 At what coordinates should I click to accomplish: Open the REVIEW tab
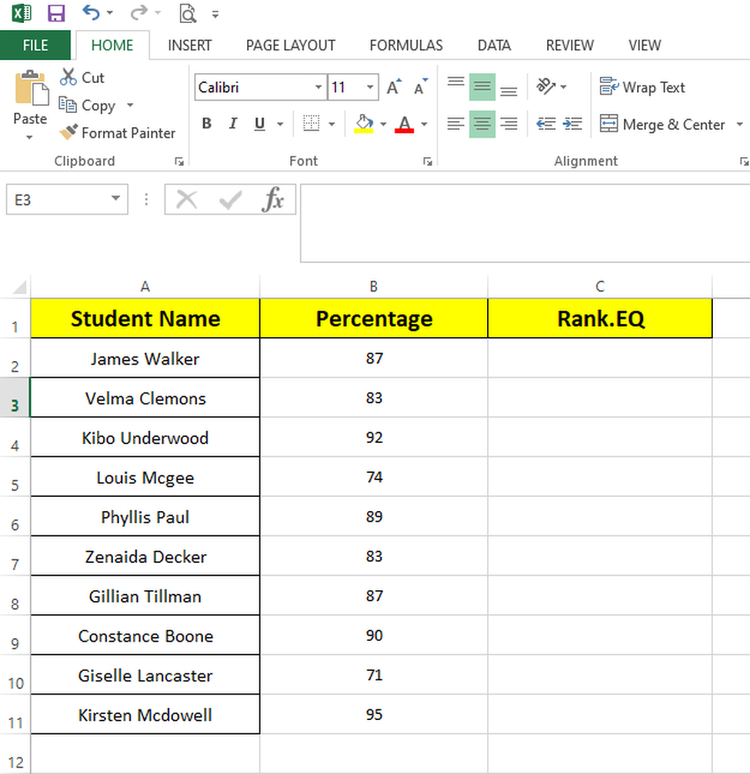pyautogui.click(x=570, y=45)
